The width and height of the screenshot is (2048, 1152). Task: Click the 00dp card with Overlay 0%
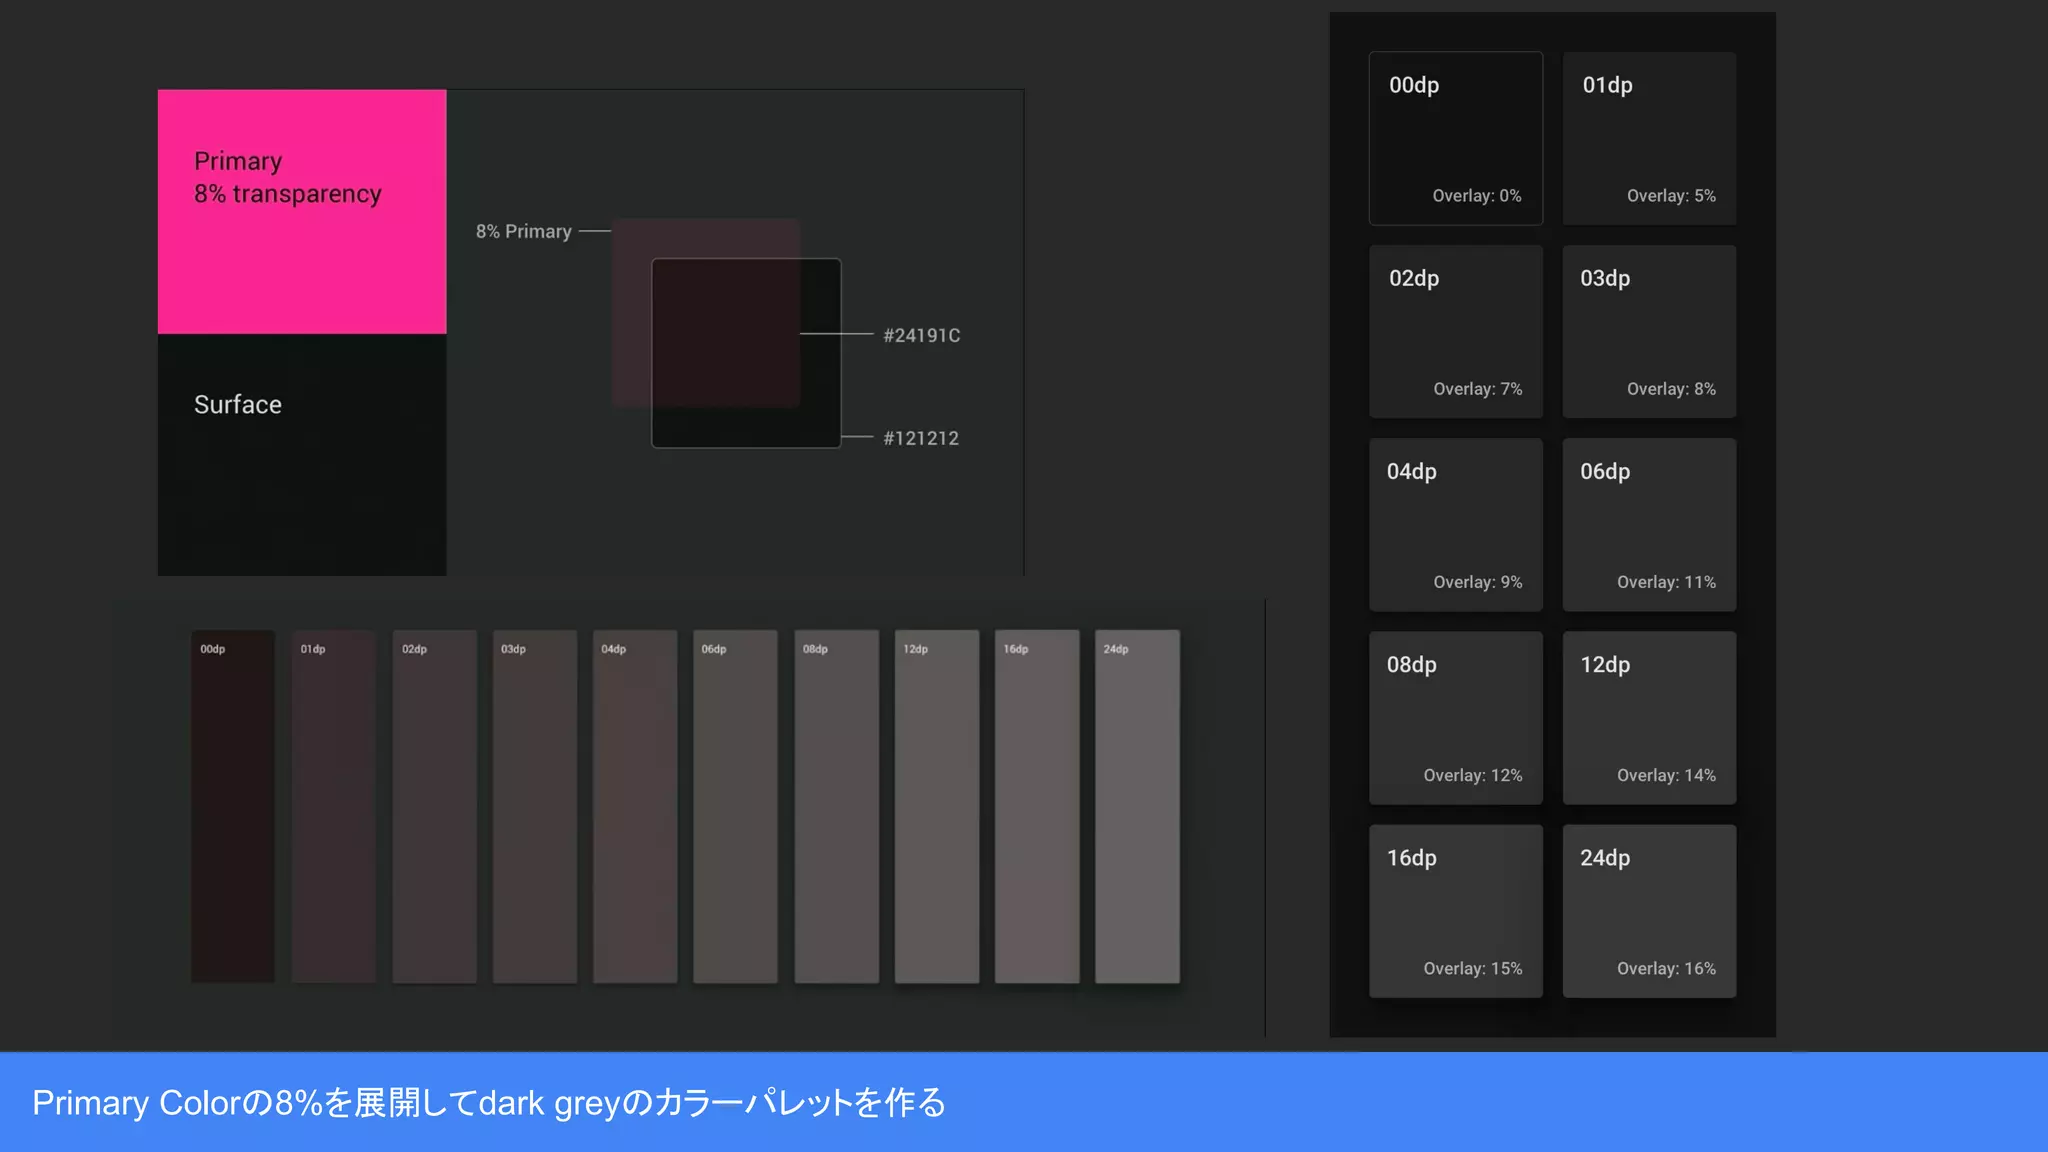click(1456, 138)
